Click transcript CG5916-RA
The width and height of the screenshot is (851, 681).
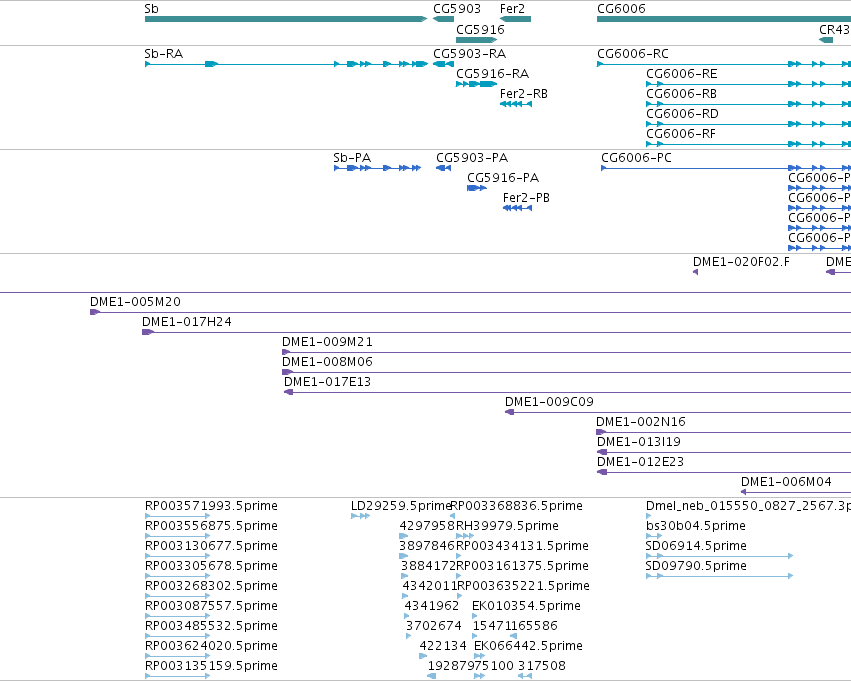tap(477, 84)
